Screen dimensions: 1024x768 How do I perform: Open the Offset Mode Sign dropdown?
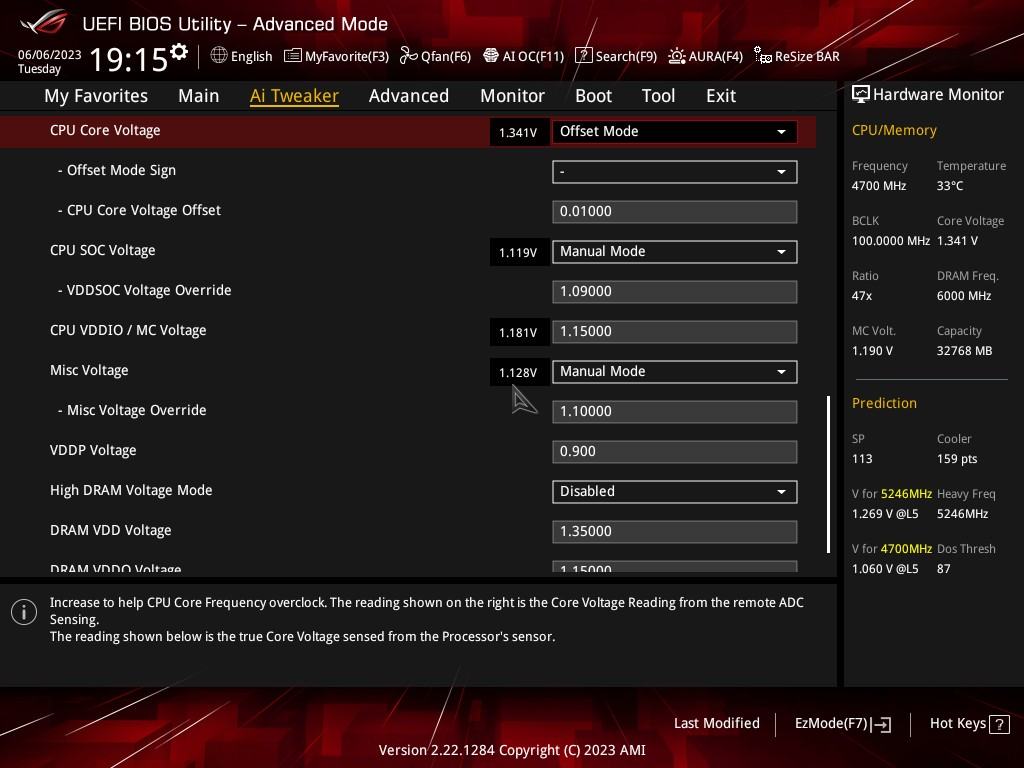tap(674, 172)
